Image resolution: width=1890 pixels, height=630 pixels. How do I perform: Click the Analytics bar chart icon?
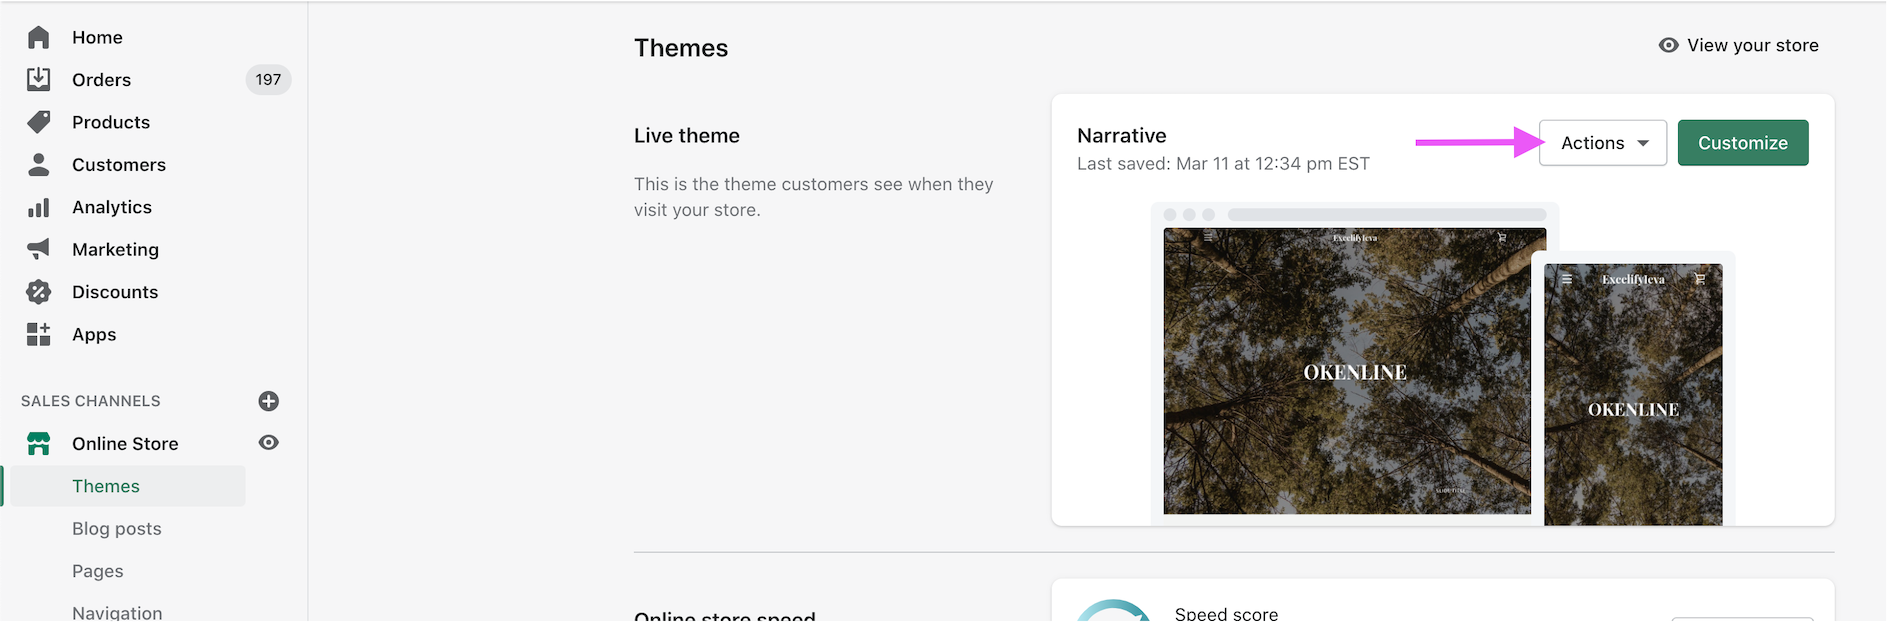click(x=38, y=207)
